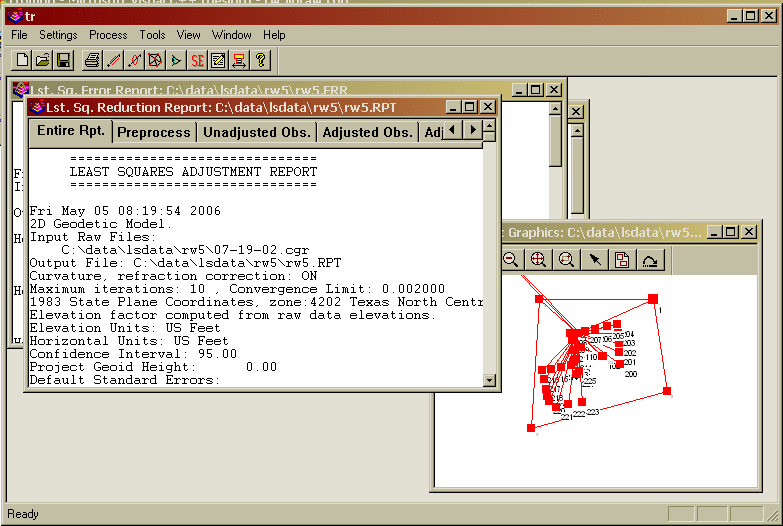Maximize the Reduction Report window
Screen dimensions: 783x526
[470, 107]
